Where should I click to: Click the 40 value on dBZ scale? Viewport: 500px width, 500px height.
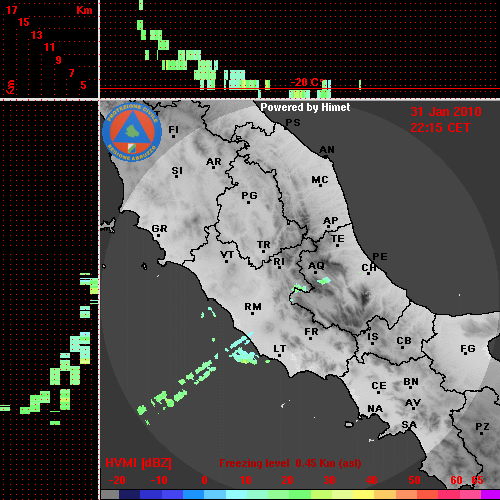tap(372, 480)
